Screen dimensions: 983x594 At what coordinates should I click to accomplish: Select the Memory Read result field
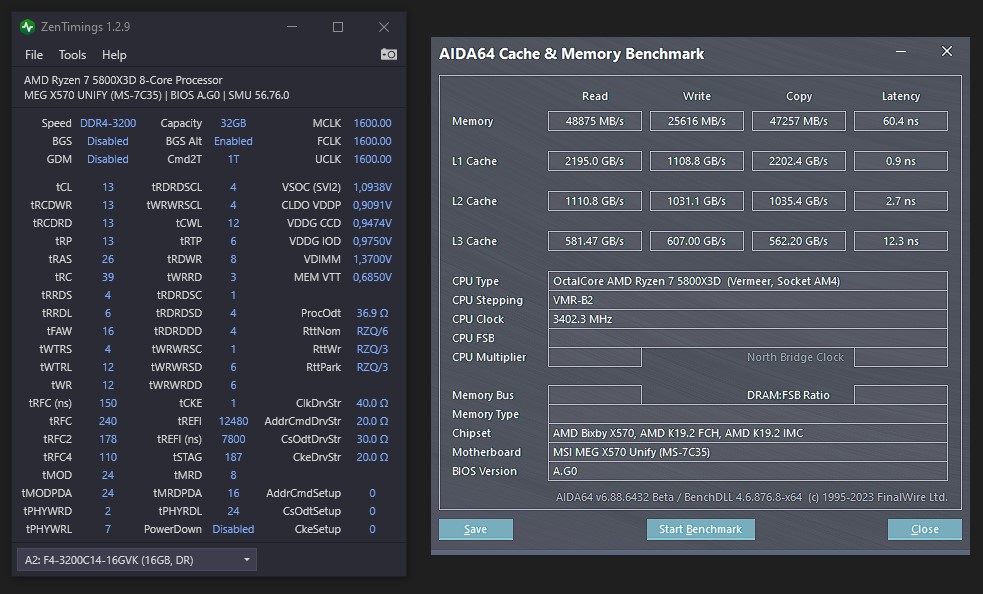[594, 120]
